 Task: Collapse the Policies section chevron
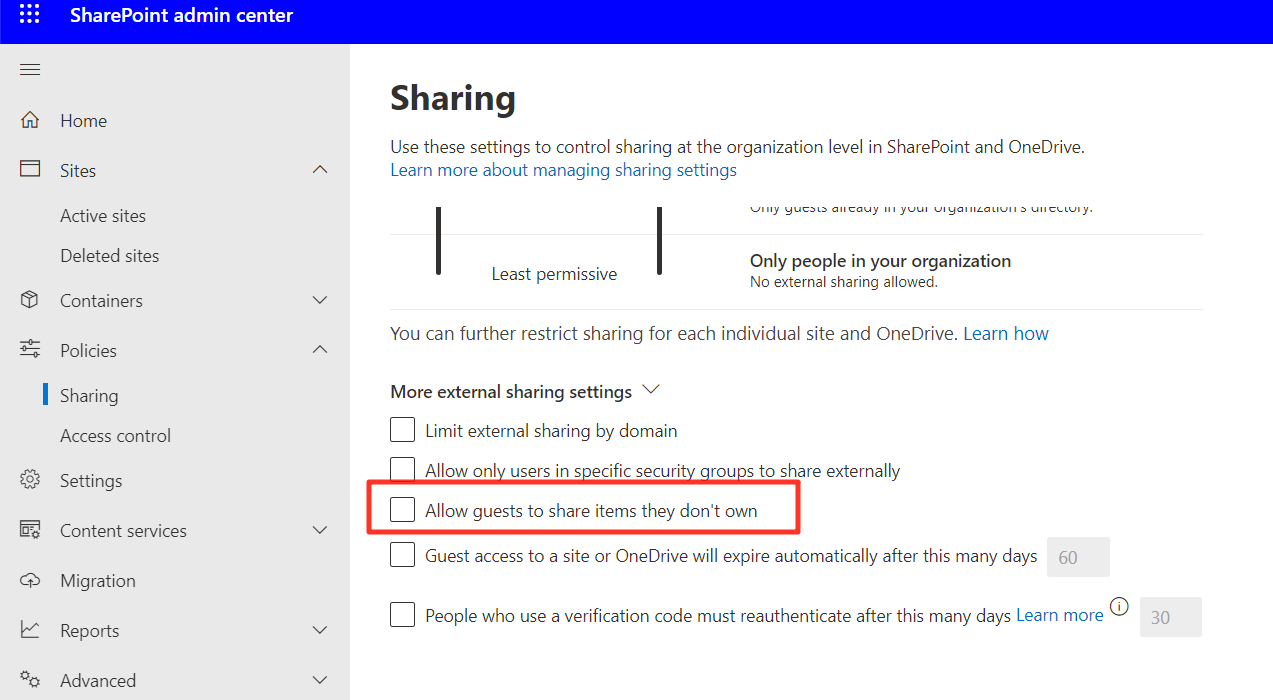(320, 350)
